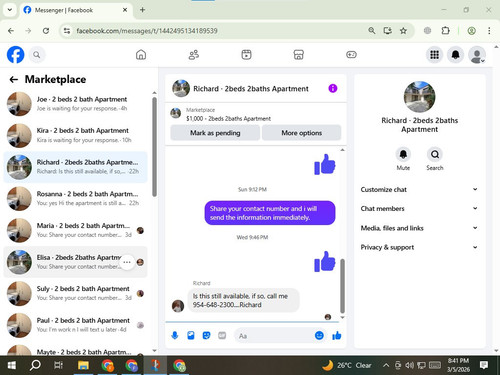Search in conversation with the Search icon
500x375 pixels.
point(435,154)
